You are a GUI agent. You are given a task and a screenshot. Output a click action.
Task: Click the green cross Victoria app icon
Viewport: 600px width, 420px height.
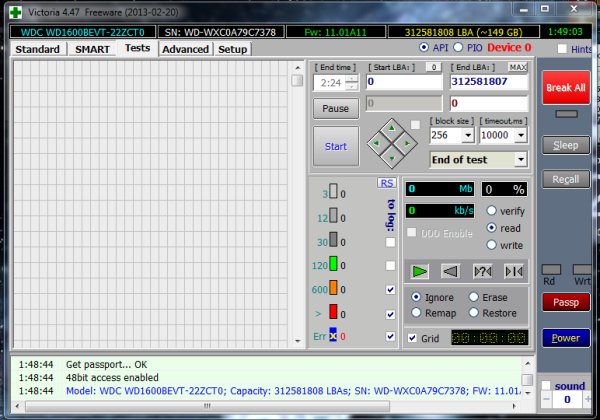click(16, 12)
